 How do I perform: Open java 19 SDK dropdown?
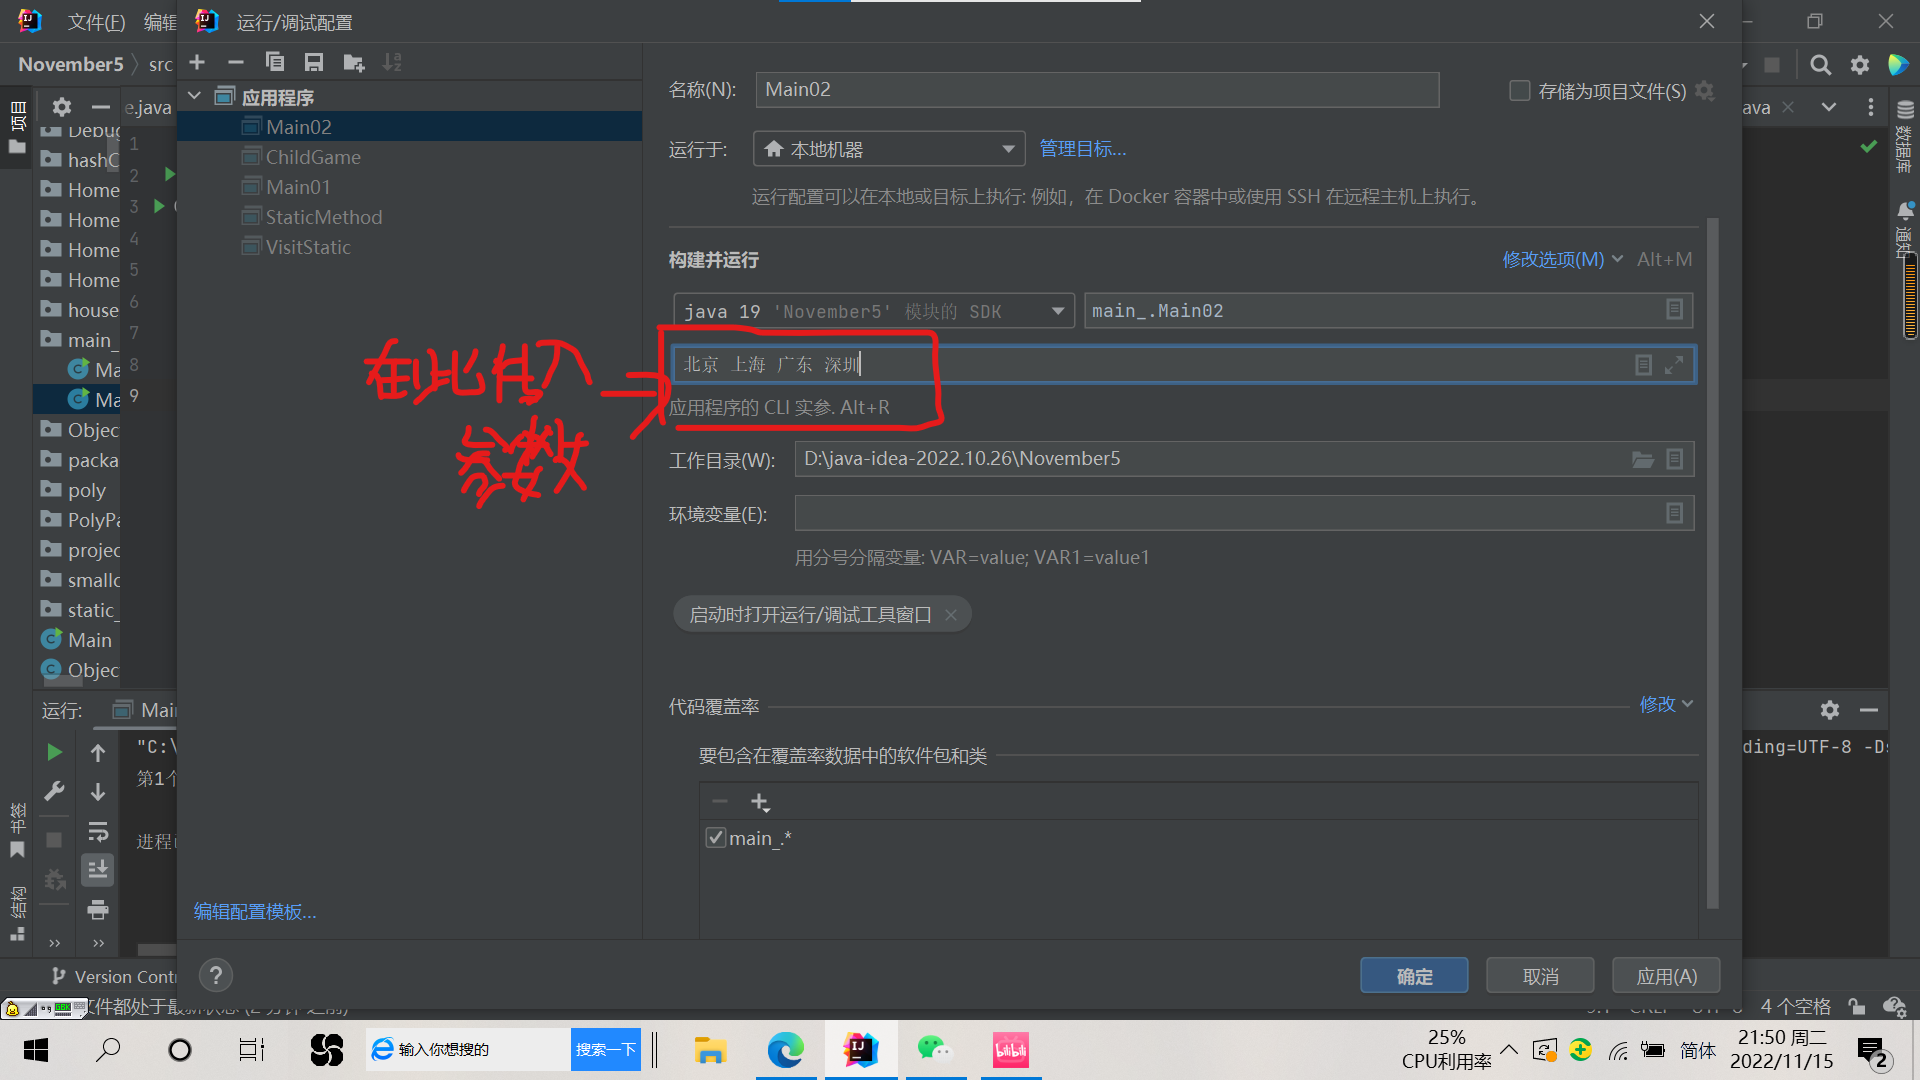[x=874, y=311]
